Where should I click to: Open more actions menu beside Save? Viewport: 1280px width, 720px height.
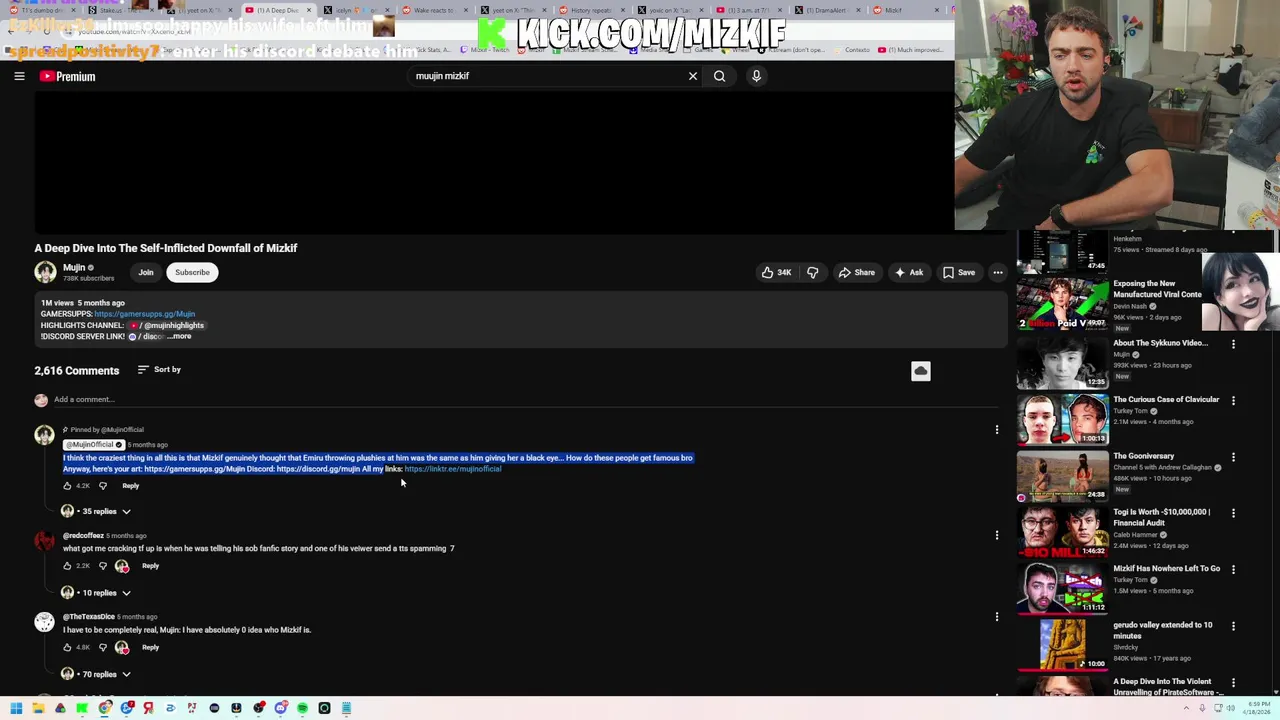tap(997, 272)
